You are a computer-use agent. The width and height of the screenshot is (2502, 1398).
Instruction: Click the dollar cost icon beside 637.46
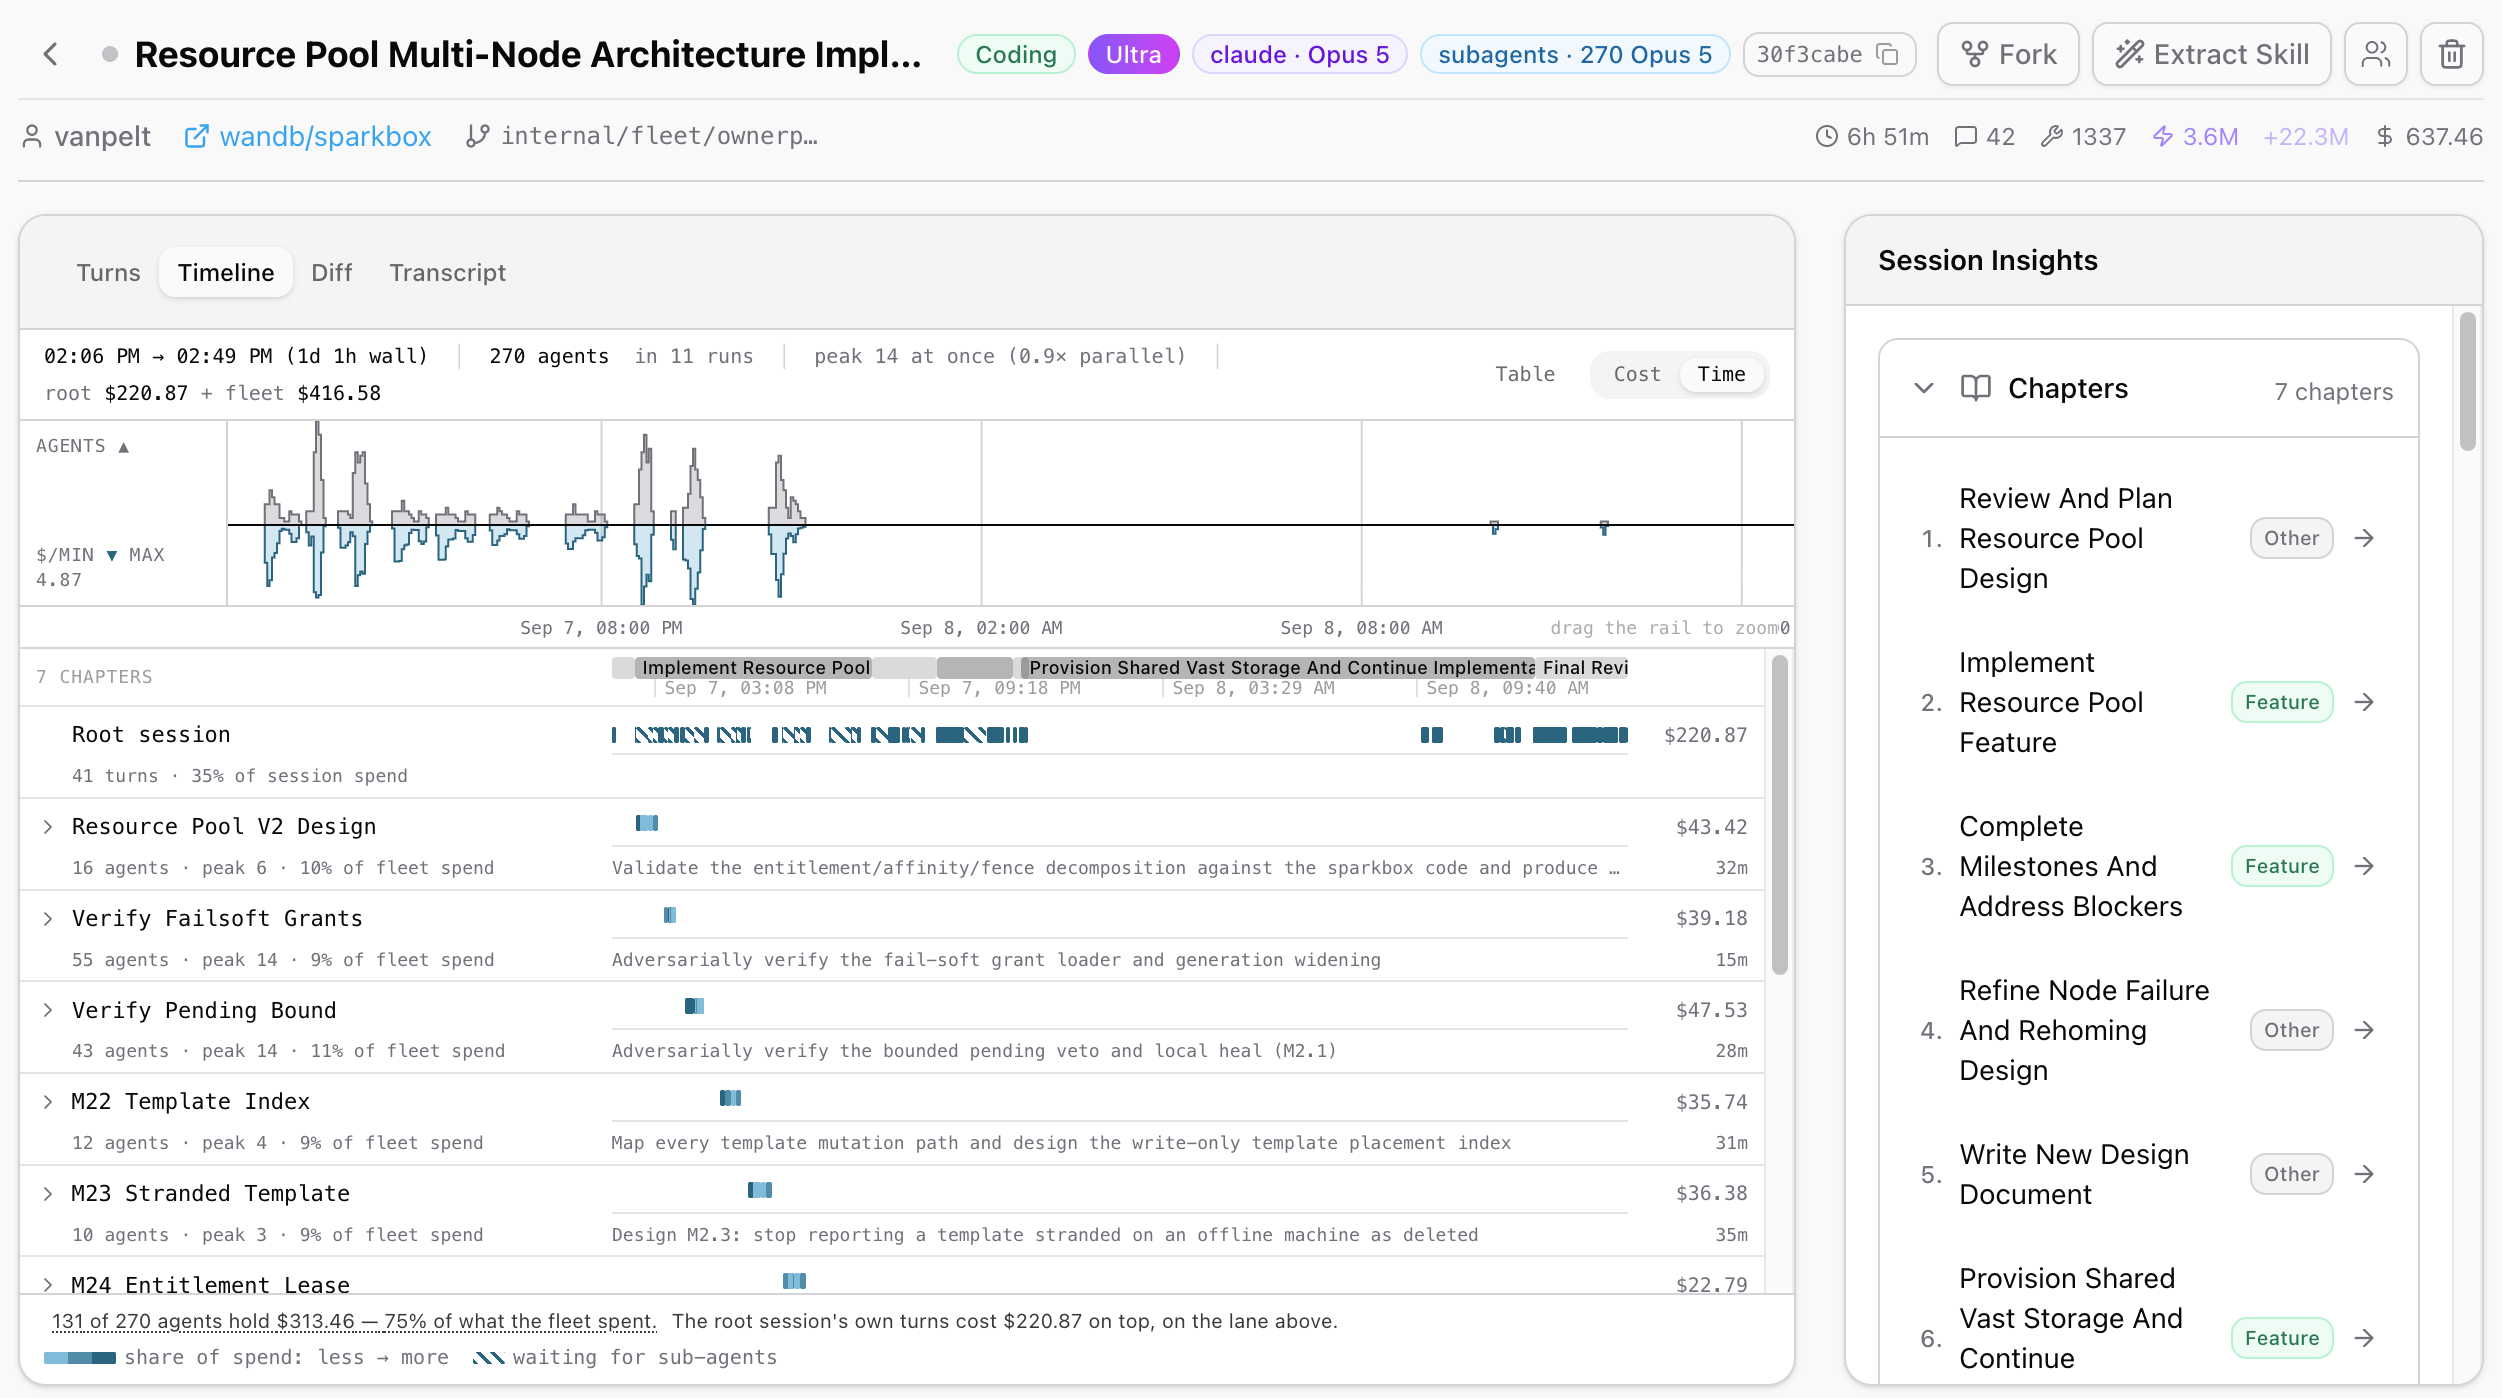(x=2385, y=136)
